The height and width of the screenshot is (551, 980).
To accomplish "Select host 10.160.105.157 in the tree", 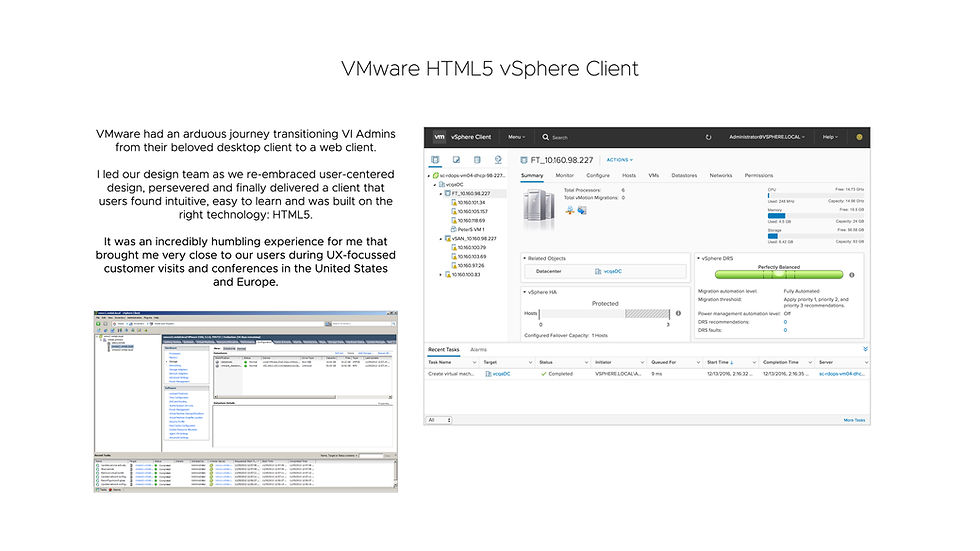I will pyautogui.click(x=472, y=211).
